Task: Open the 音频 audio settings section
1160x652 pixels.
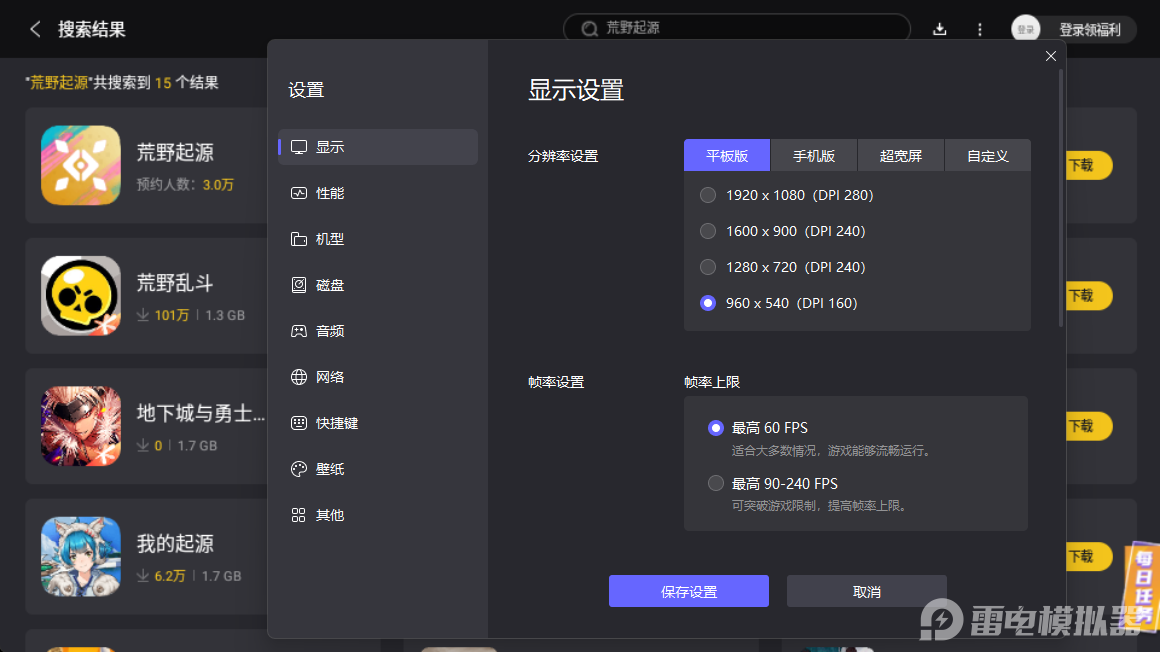Action: click(x=378, y=331)
